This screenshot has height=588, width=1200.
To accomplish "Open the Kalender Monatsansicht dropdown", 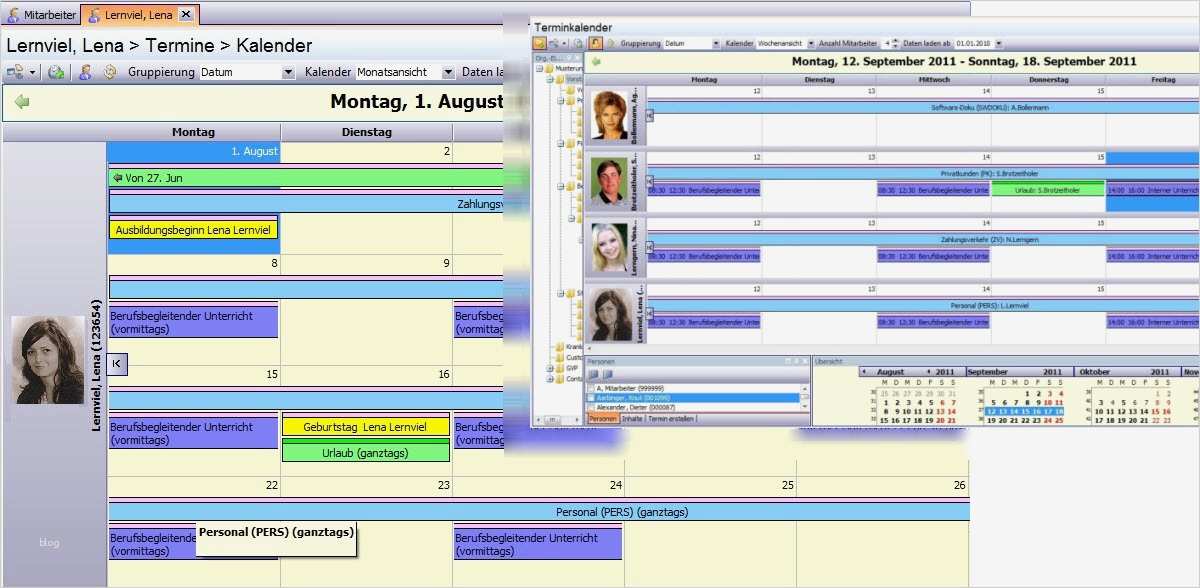I will pos(447,72).
